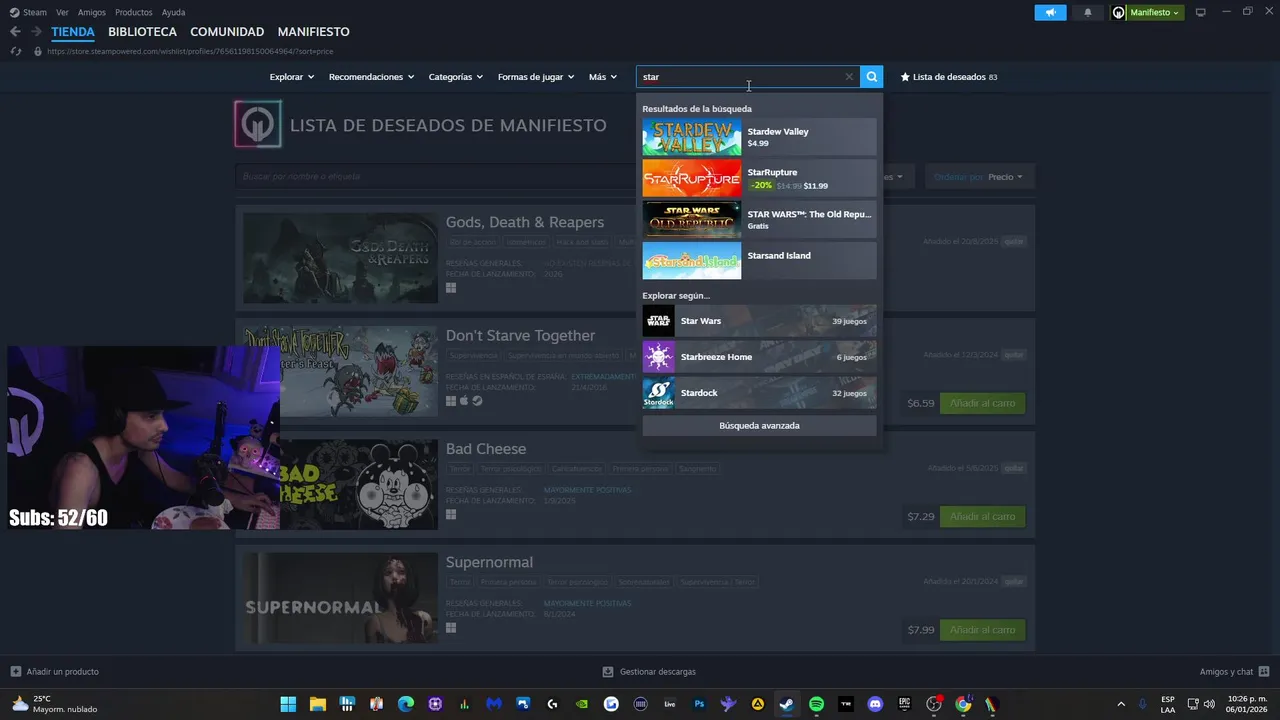Open the Productos menu
The height and width of the screenshot is (720, 1280).
134,12
